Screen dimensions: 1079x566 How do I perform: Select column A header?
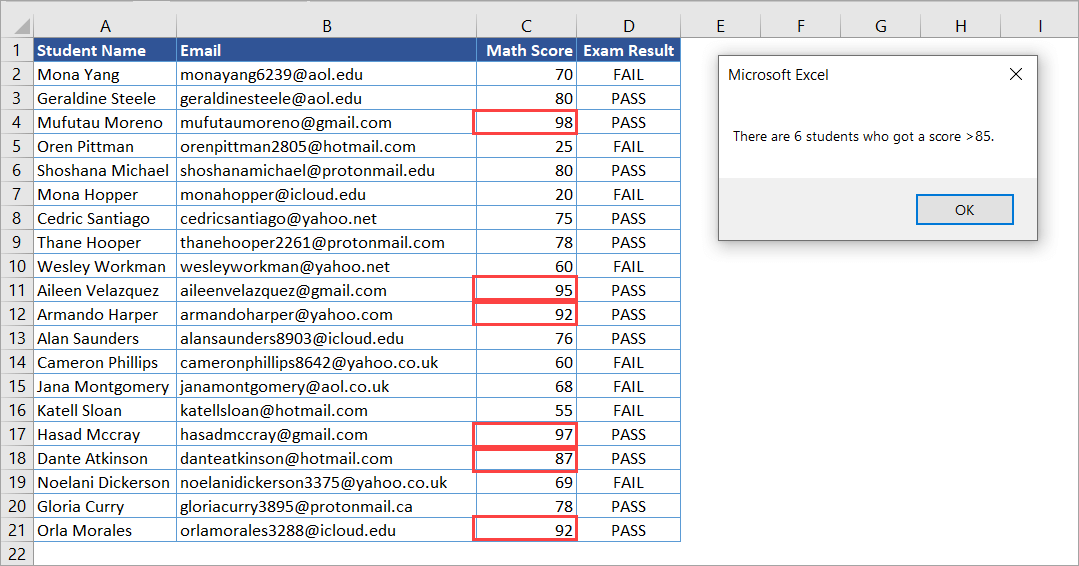click(x=105, y=26)
